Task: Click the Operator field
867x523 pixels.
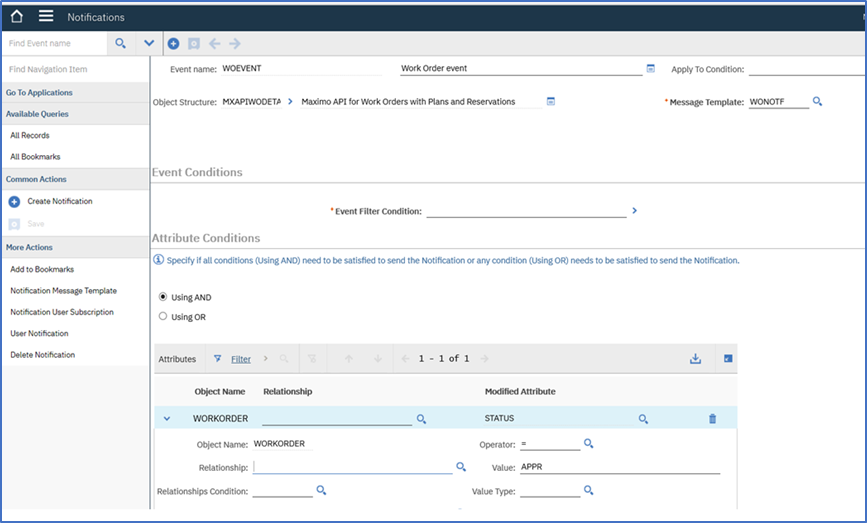Action: pos(550,444)
